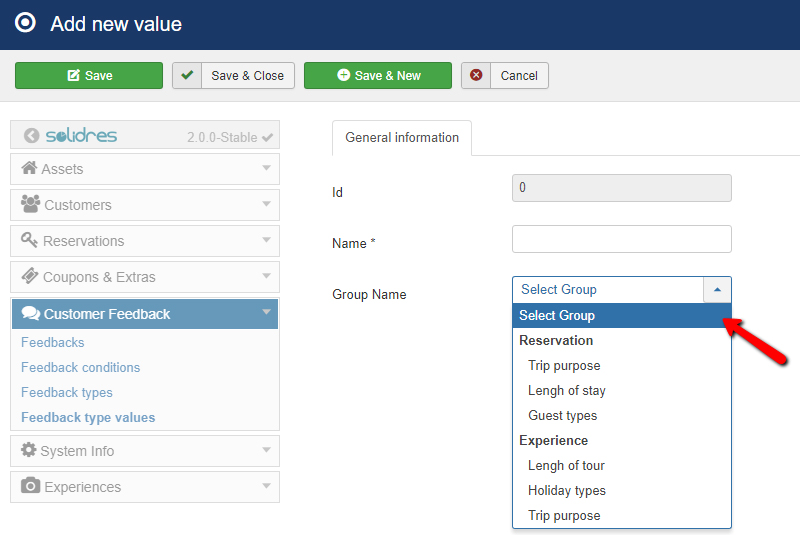Choose the Holiday types option
Screen dimensions: 800x535
point(567,491)
